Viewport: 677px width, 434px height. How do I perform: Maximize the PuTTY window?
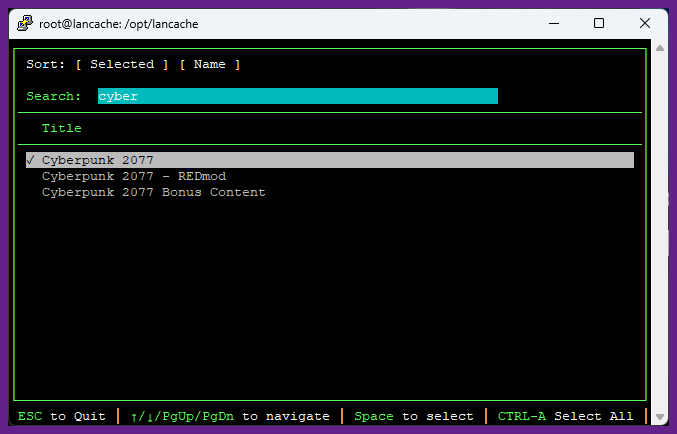click(599, 23)
